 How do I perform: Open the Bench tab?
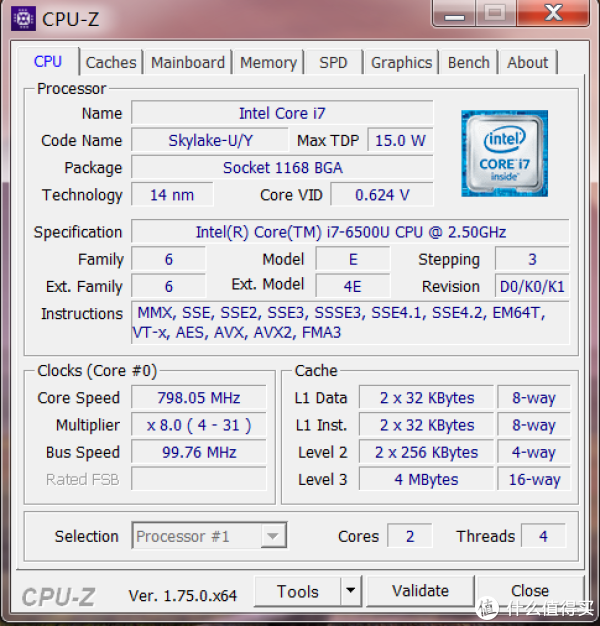point(468,62)
